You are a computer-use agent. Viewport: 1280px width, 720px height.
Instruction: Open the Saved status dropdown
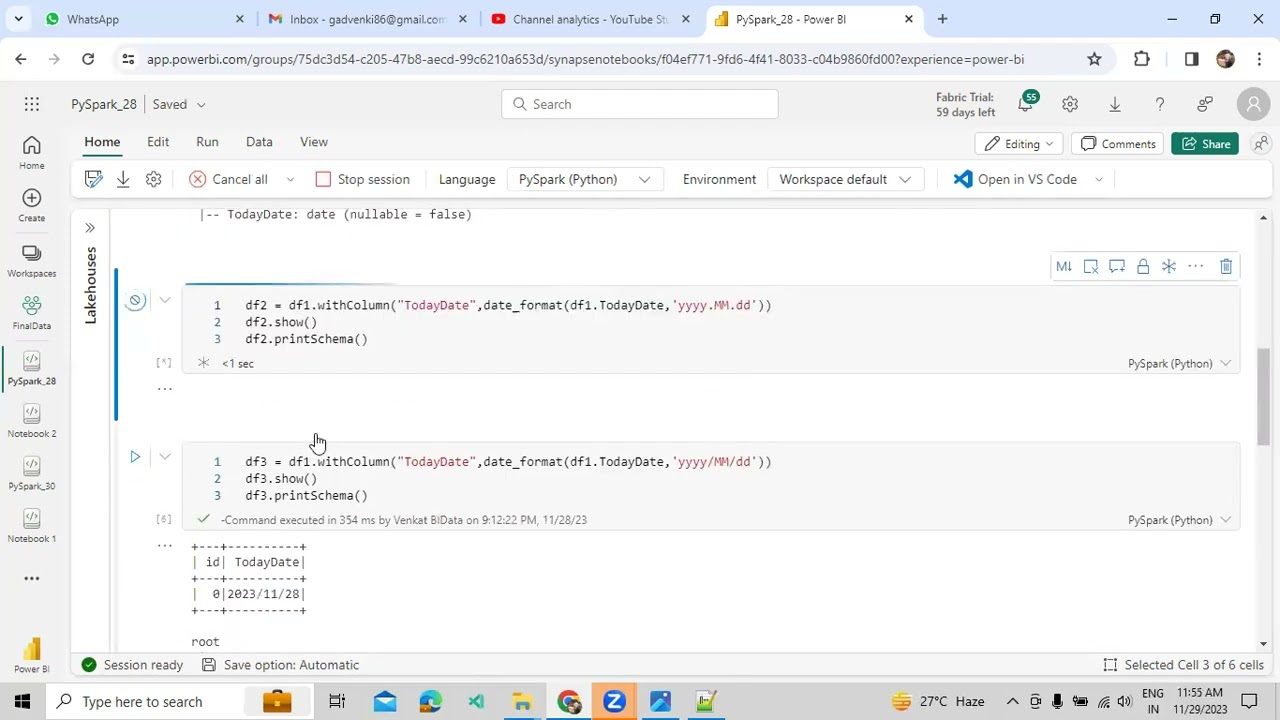click(179, 104)
